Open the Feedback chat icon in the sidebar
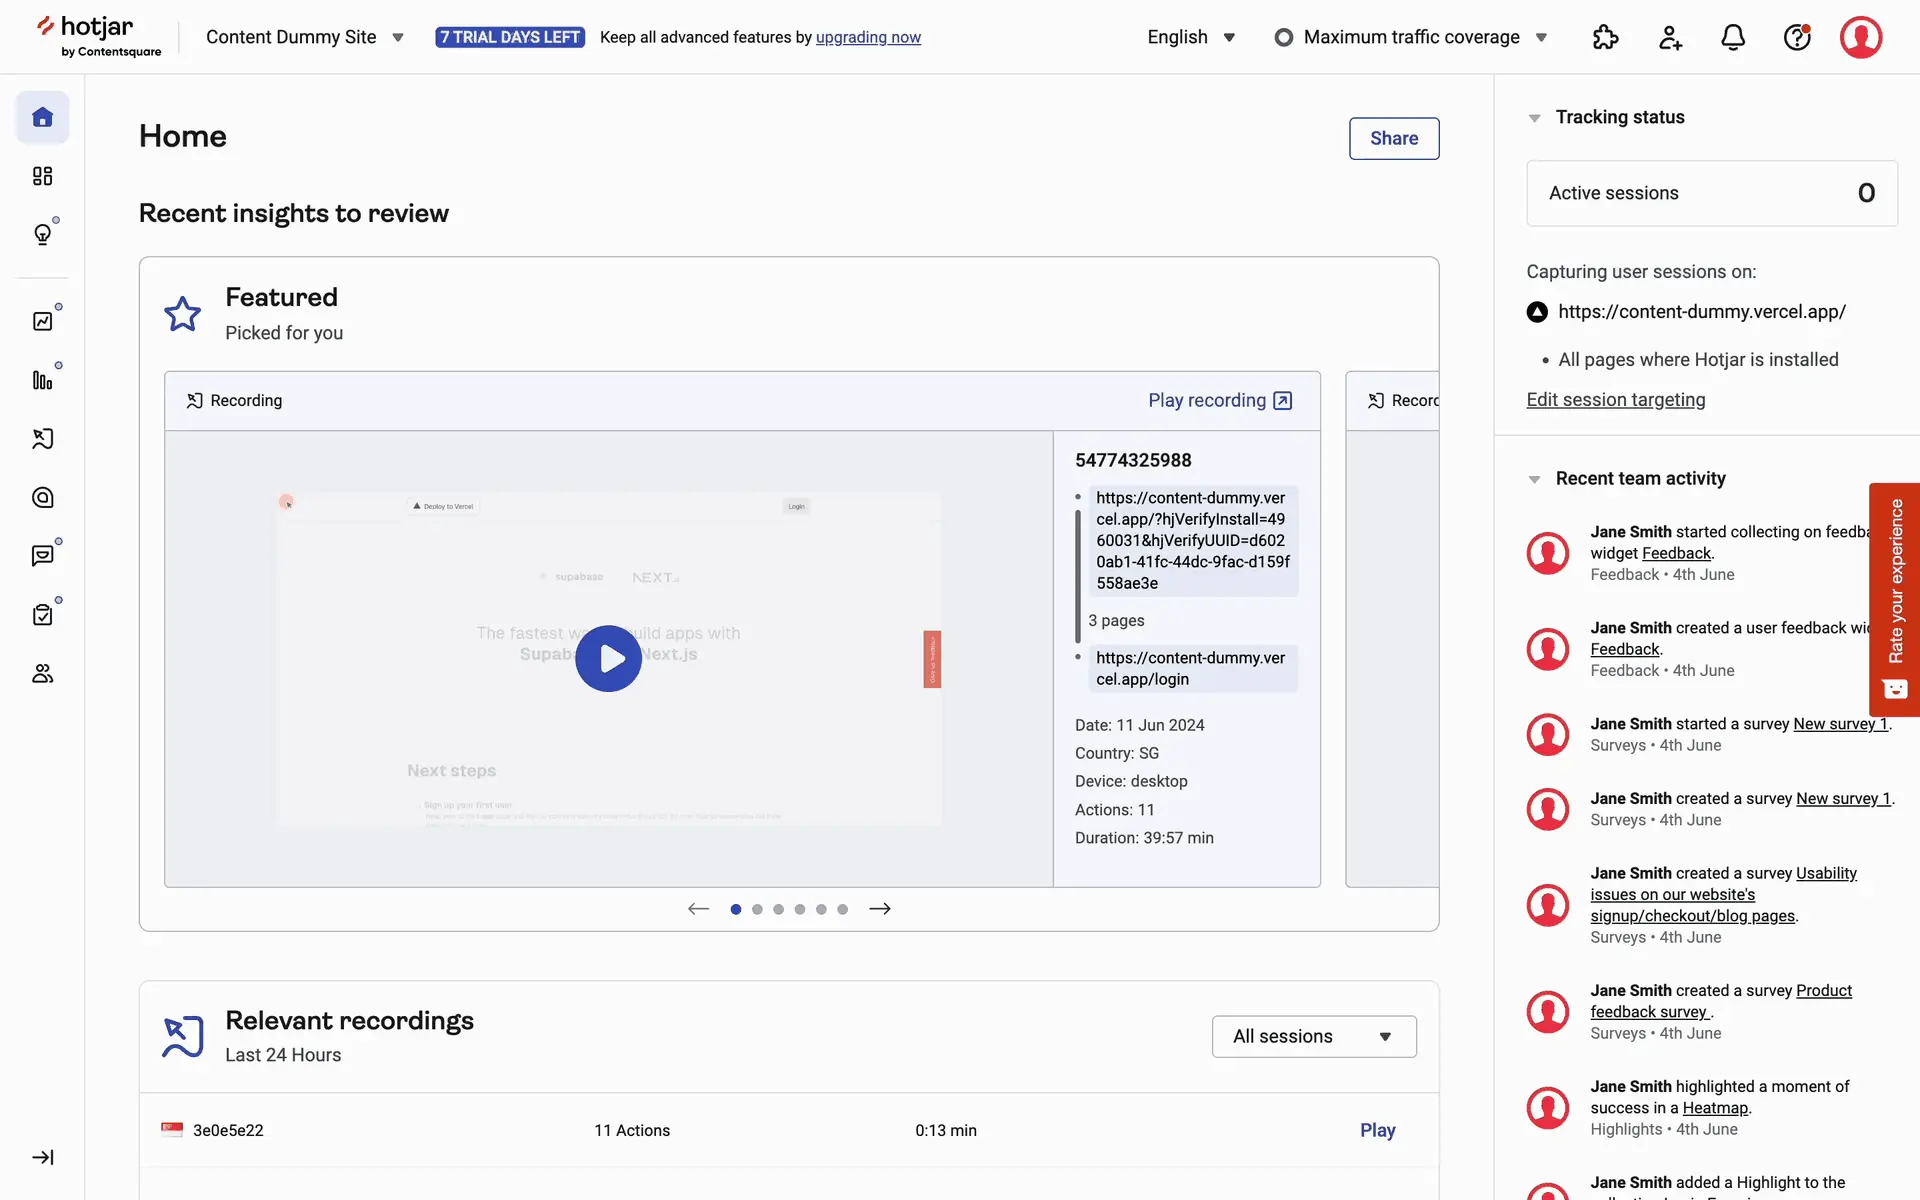 coord(42,556)
